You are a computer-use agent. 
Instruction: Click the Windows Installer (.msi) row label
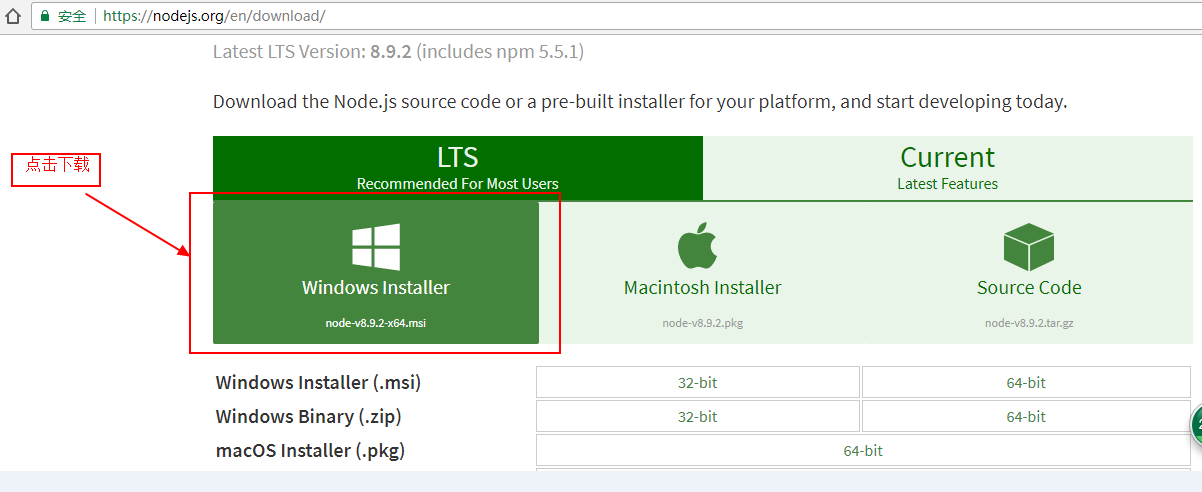pyautogui.click(x=318, y=383)
